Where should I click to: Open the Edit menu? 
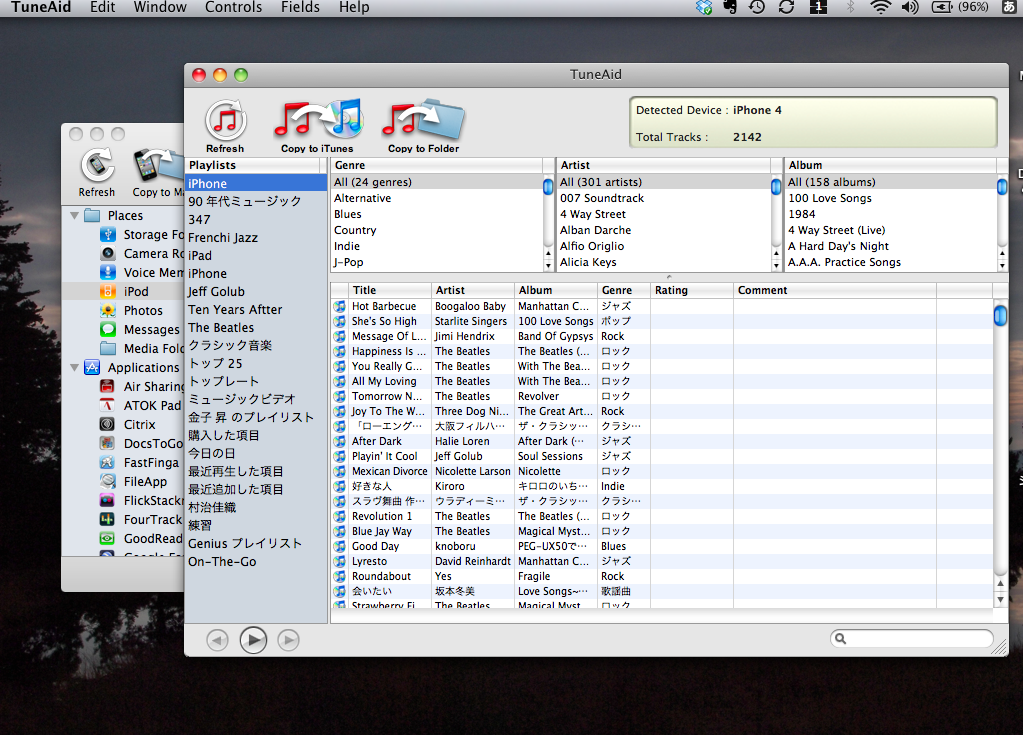[102, 7]
